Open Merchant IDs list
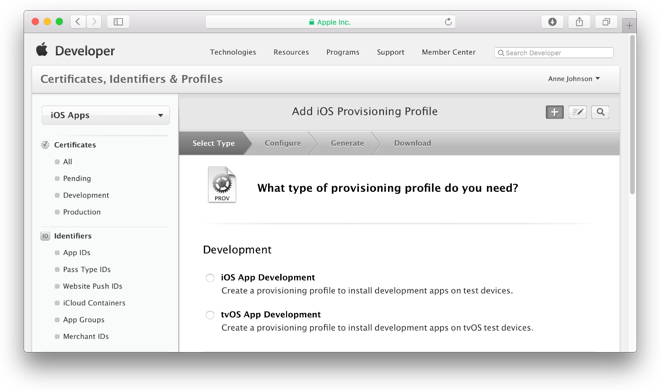The width and height of the screenshot is (661, 391). [86, 336]
